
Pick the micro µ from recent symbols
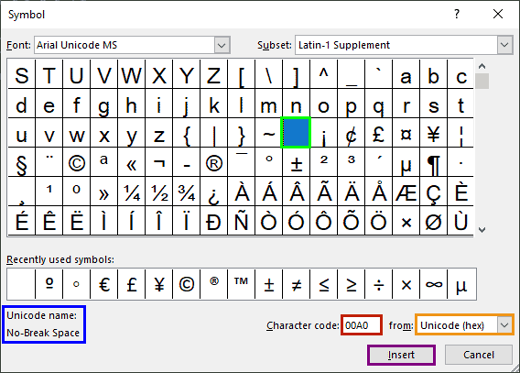461,284
